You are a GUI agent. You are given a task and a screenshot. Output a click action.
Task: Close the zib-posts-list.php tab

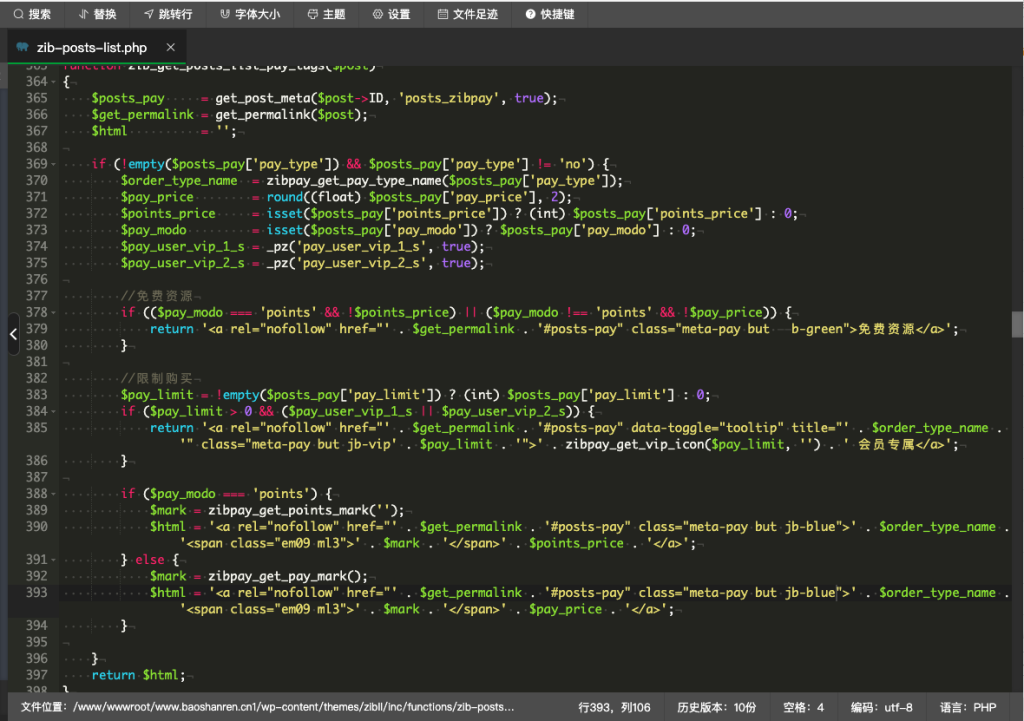(170, 47)
